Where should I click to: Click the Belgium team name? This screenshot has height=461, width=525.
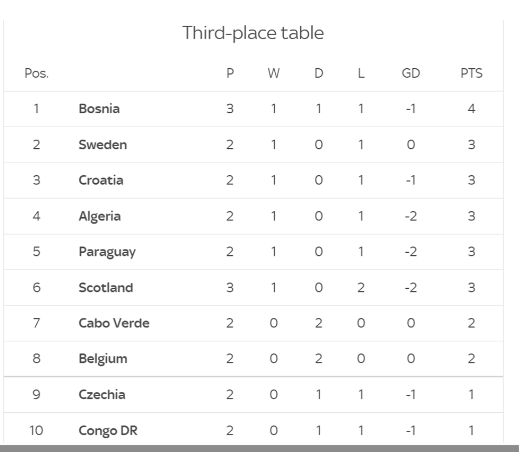pos(103,359)
